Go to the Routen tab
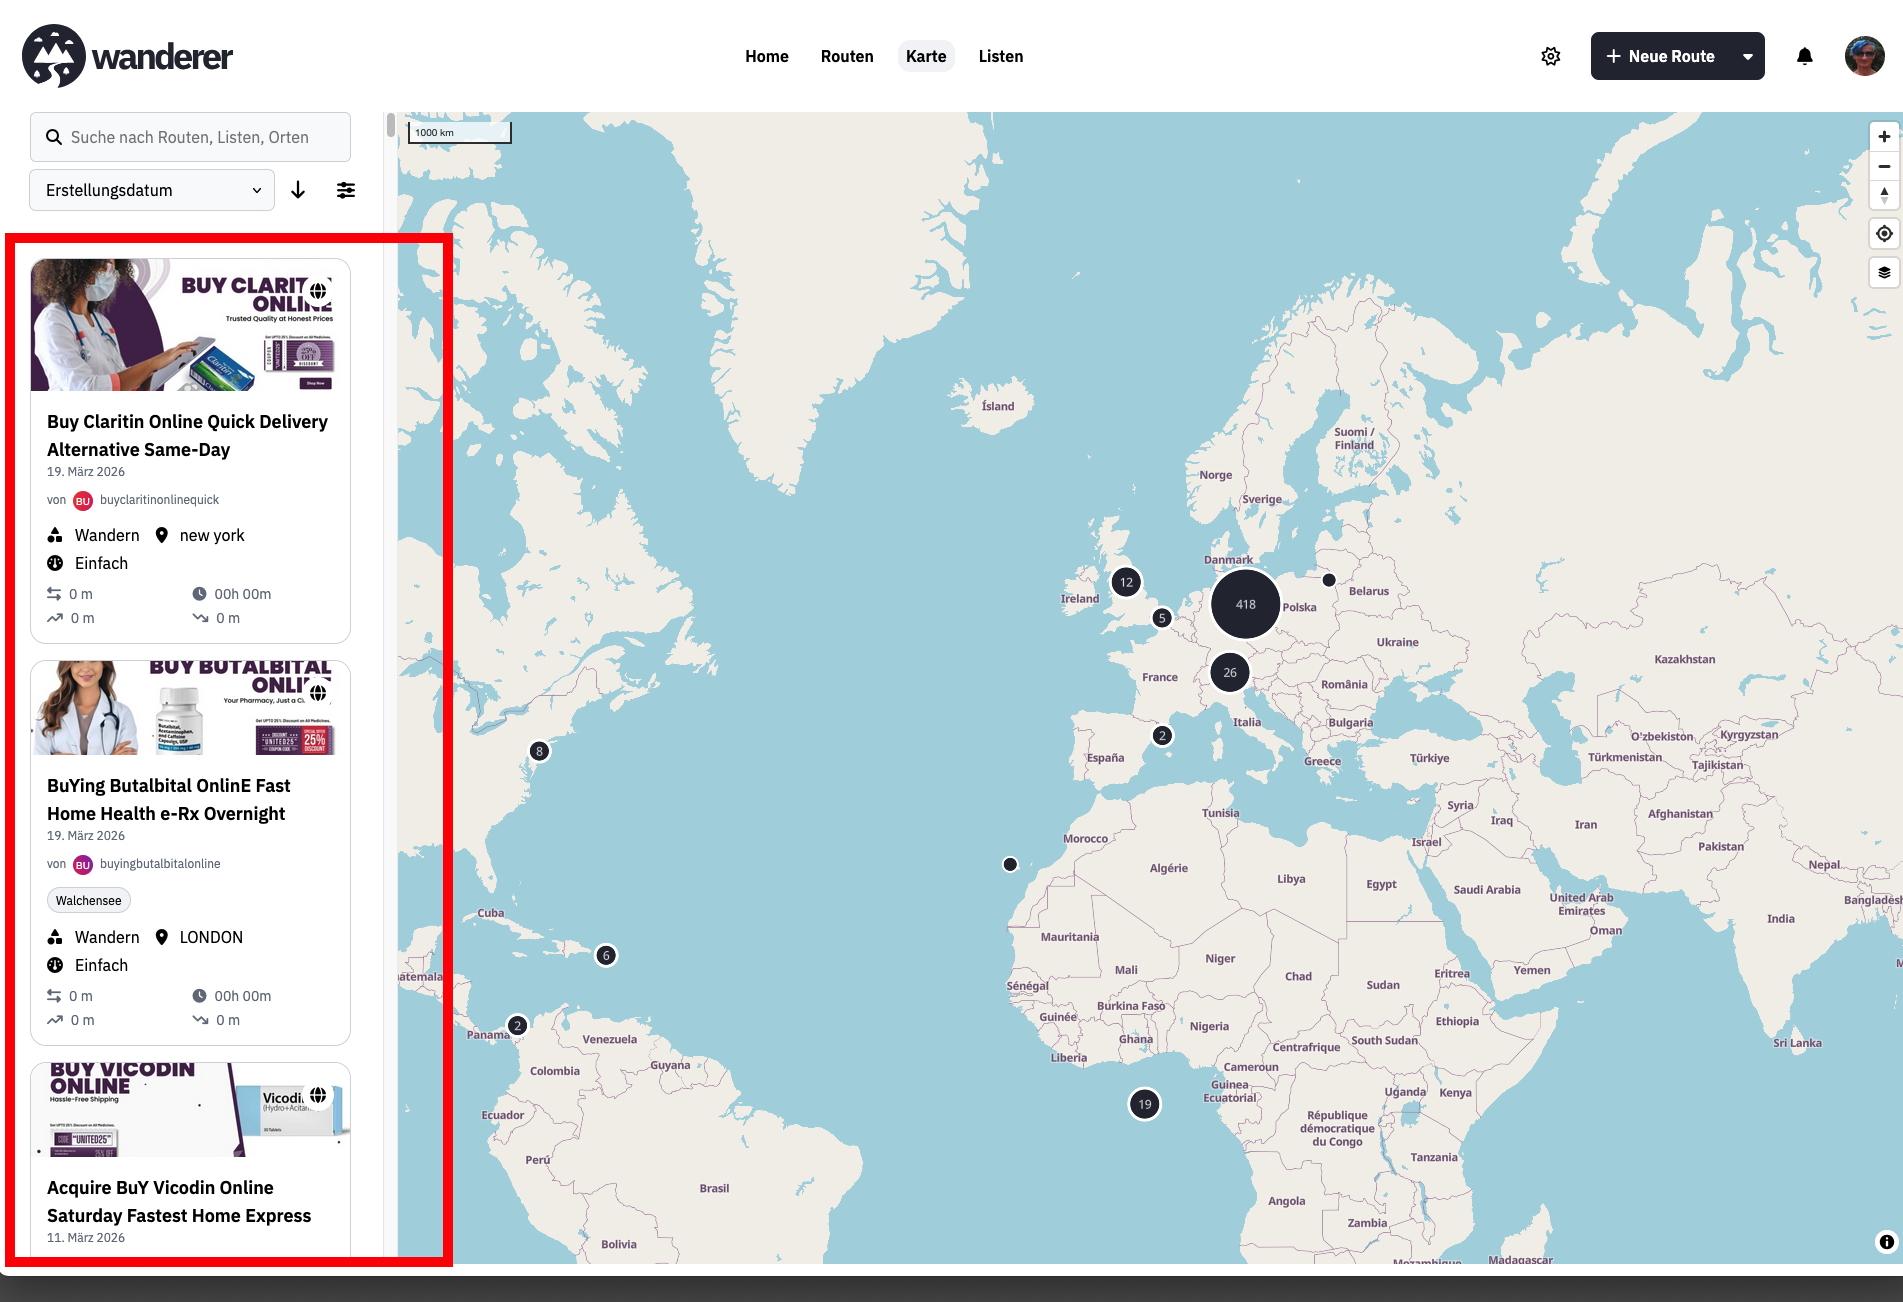Screen dimensions: 1903x1302 click(846, 56)
